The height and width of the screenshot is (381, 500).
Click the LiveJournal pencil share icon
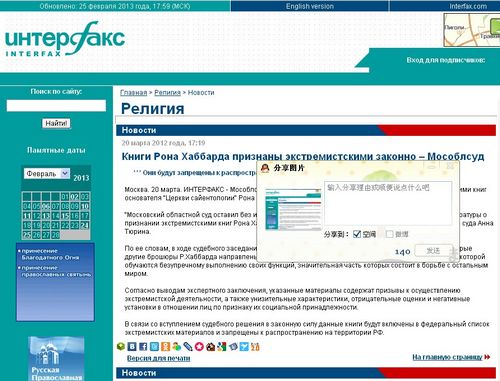pyautogui.click(x=188, y=347)
